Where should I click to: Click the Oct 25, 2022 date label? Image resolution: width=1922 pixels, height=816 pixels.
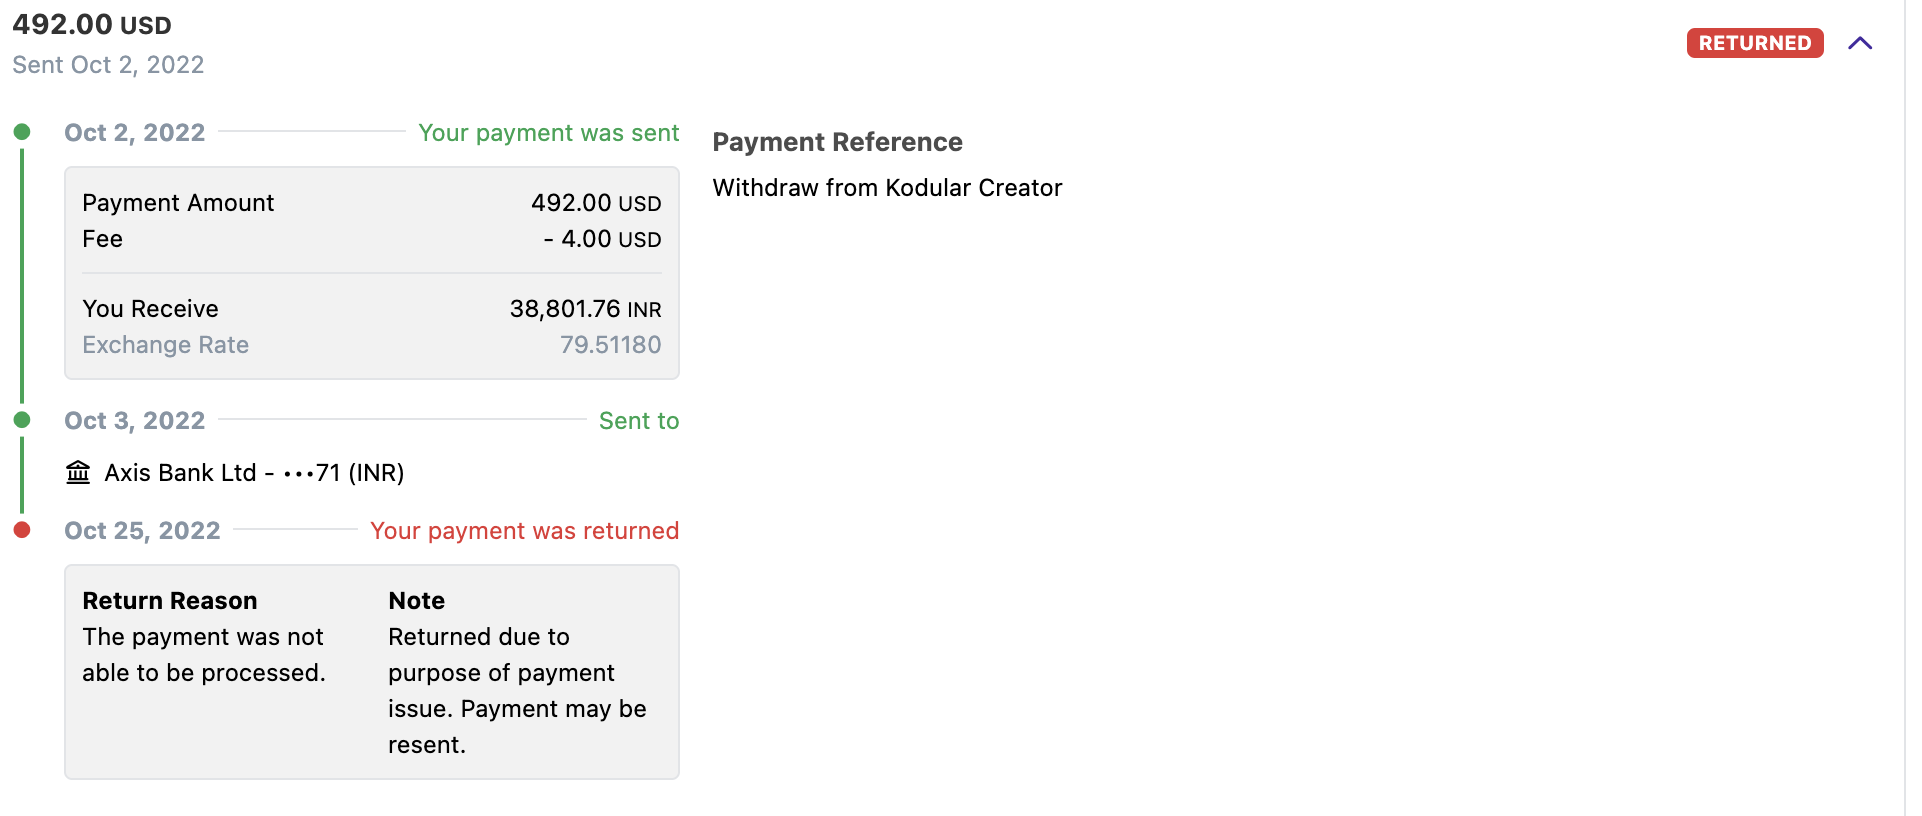coord(142,531)
